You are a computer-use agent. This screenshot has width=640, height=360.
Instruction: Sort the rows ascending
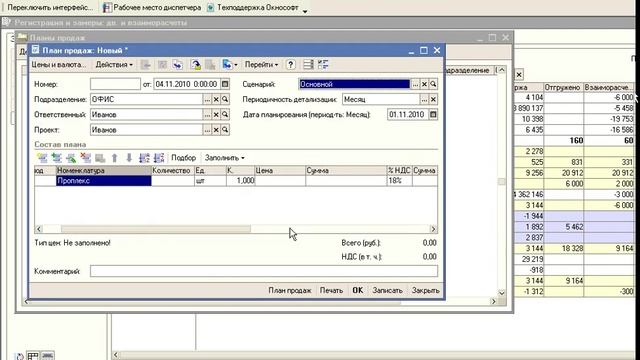144,158
